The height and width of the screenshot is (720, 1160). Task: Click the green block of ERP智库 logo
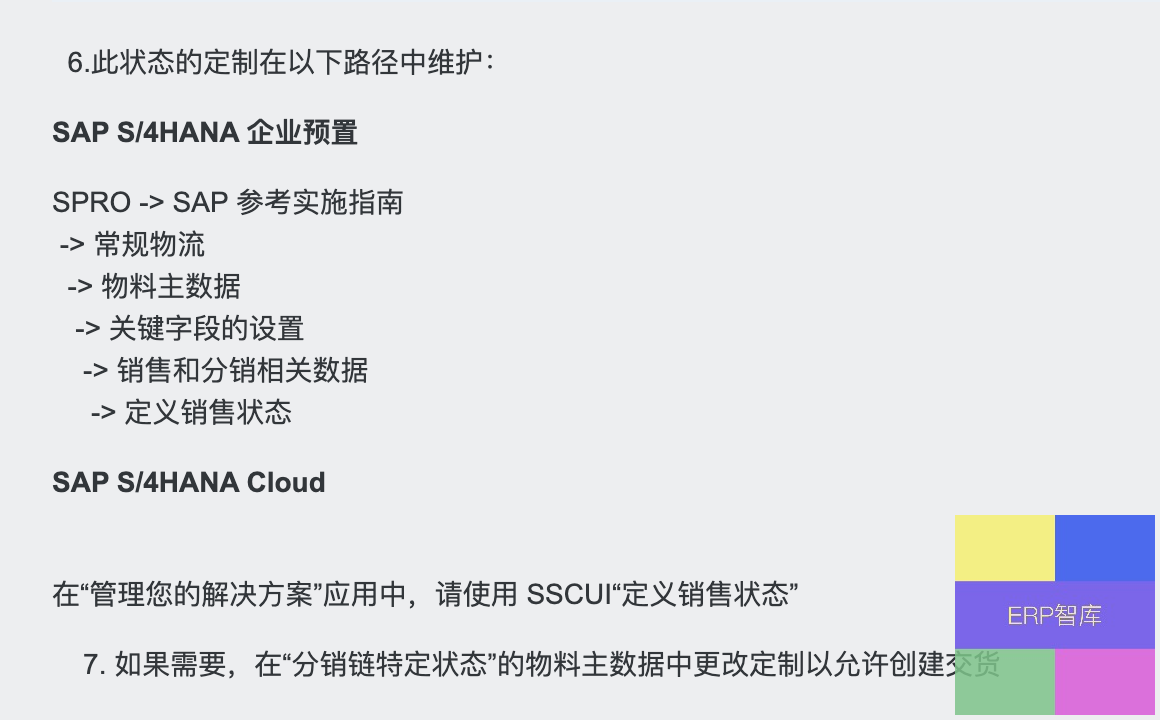(x=1005, y=682)
